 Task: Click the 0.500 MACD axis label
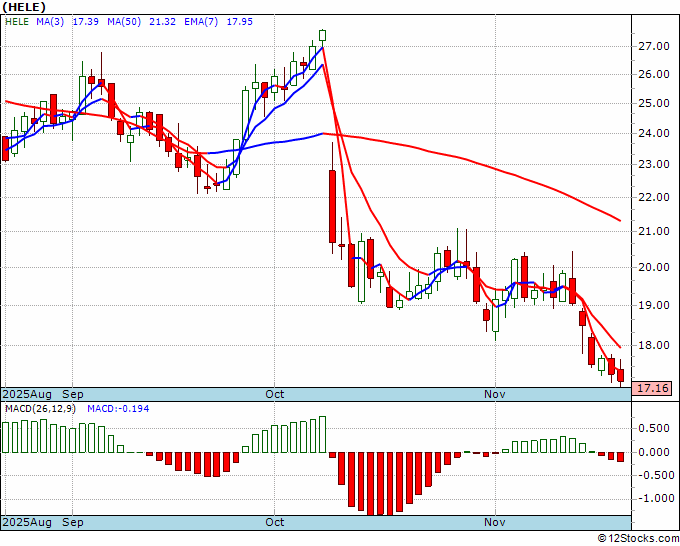pyautogui.click(x=654, y=428)
